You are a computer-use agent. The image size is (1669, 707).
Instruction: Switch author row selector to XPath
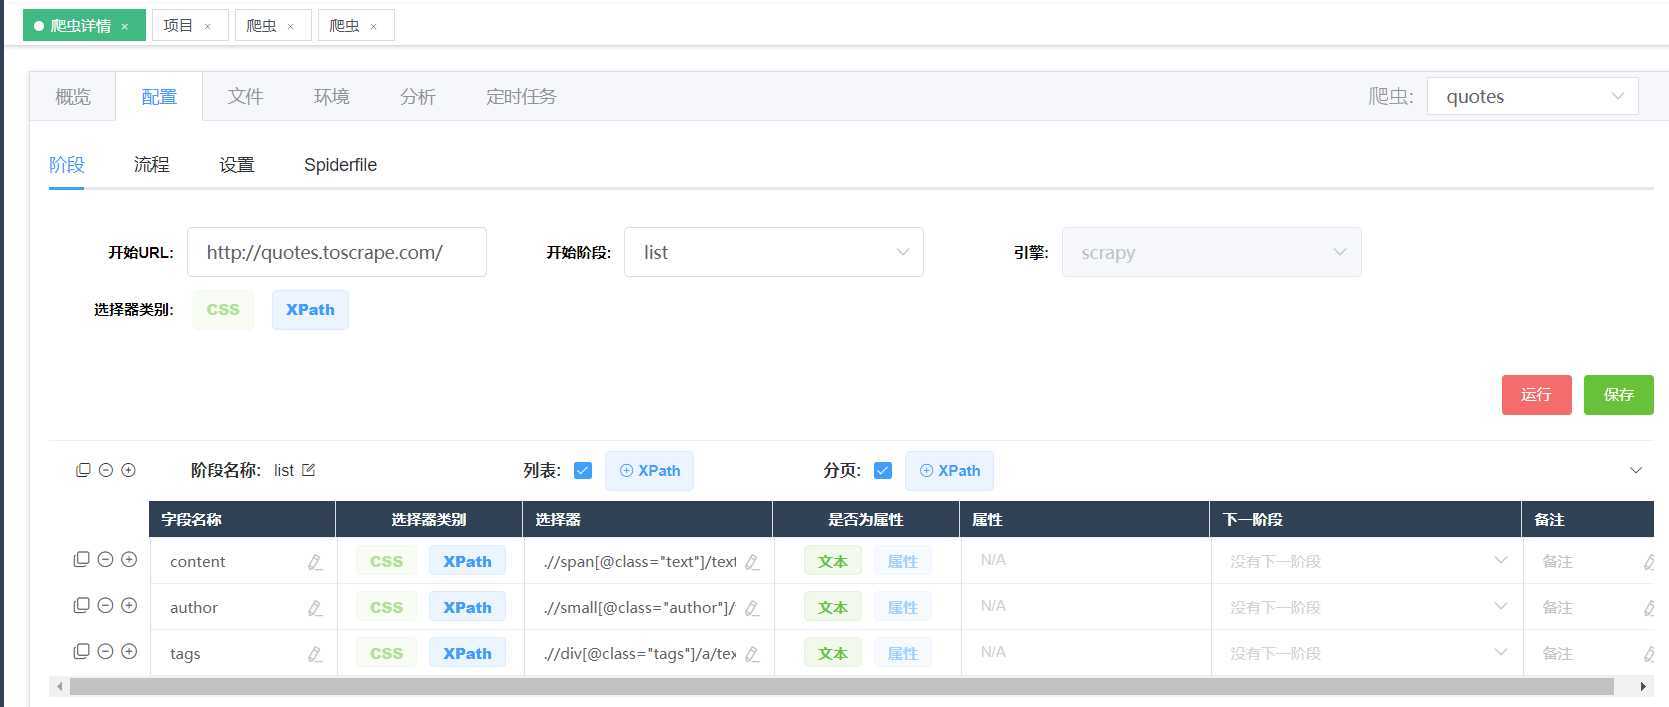click(467, 607)
